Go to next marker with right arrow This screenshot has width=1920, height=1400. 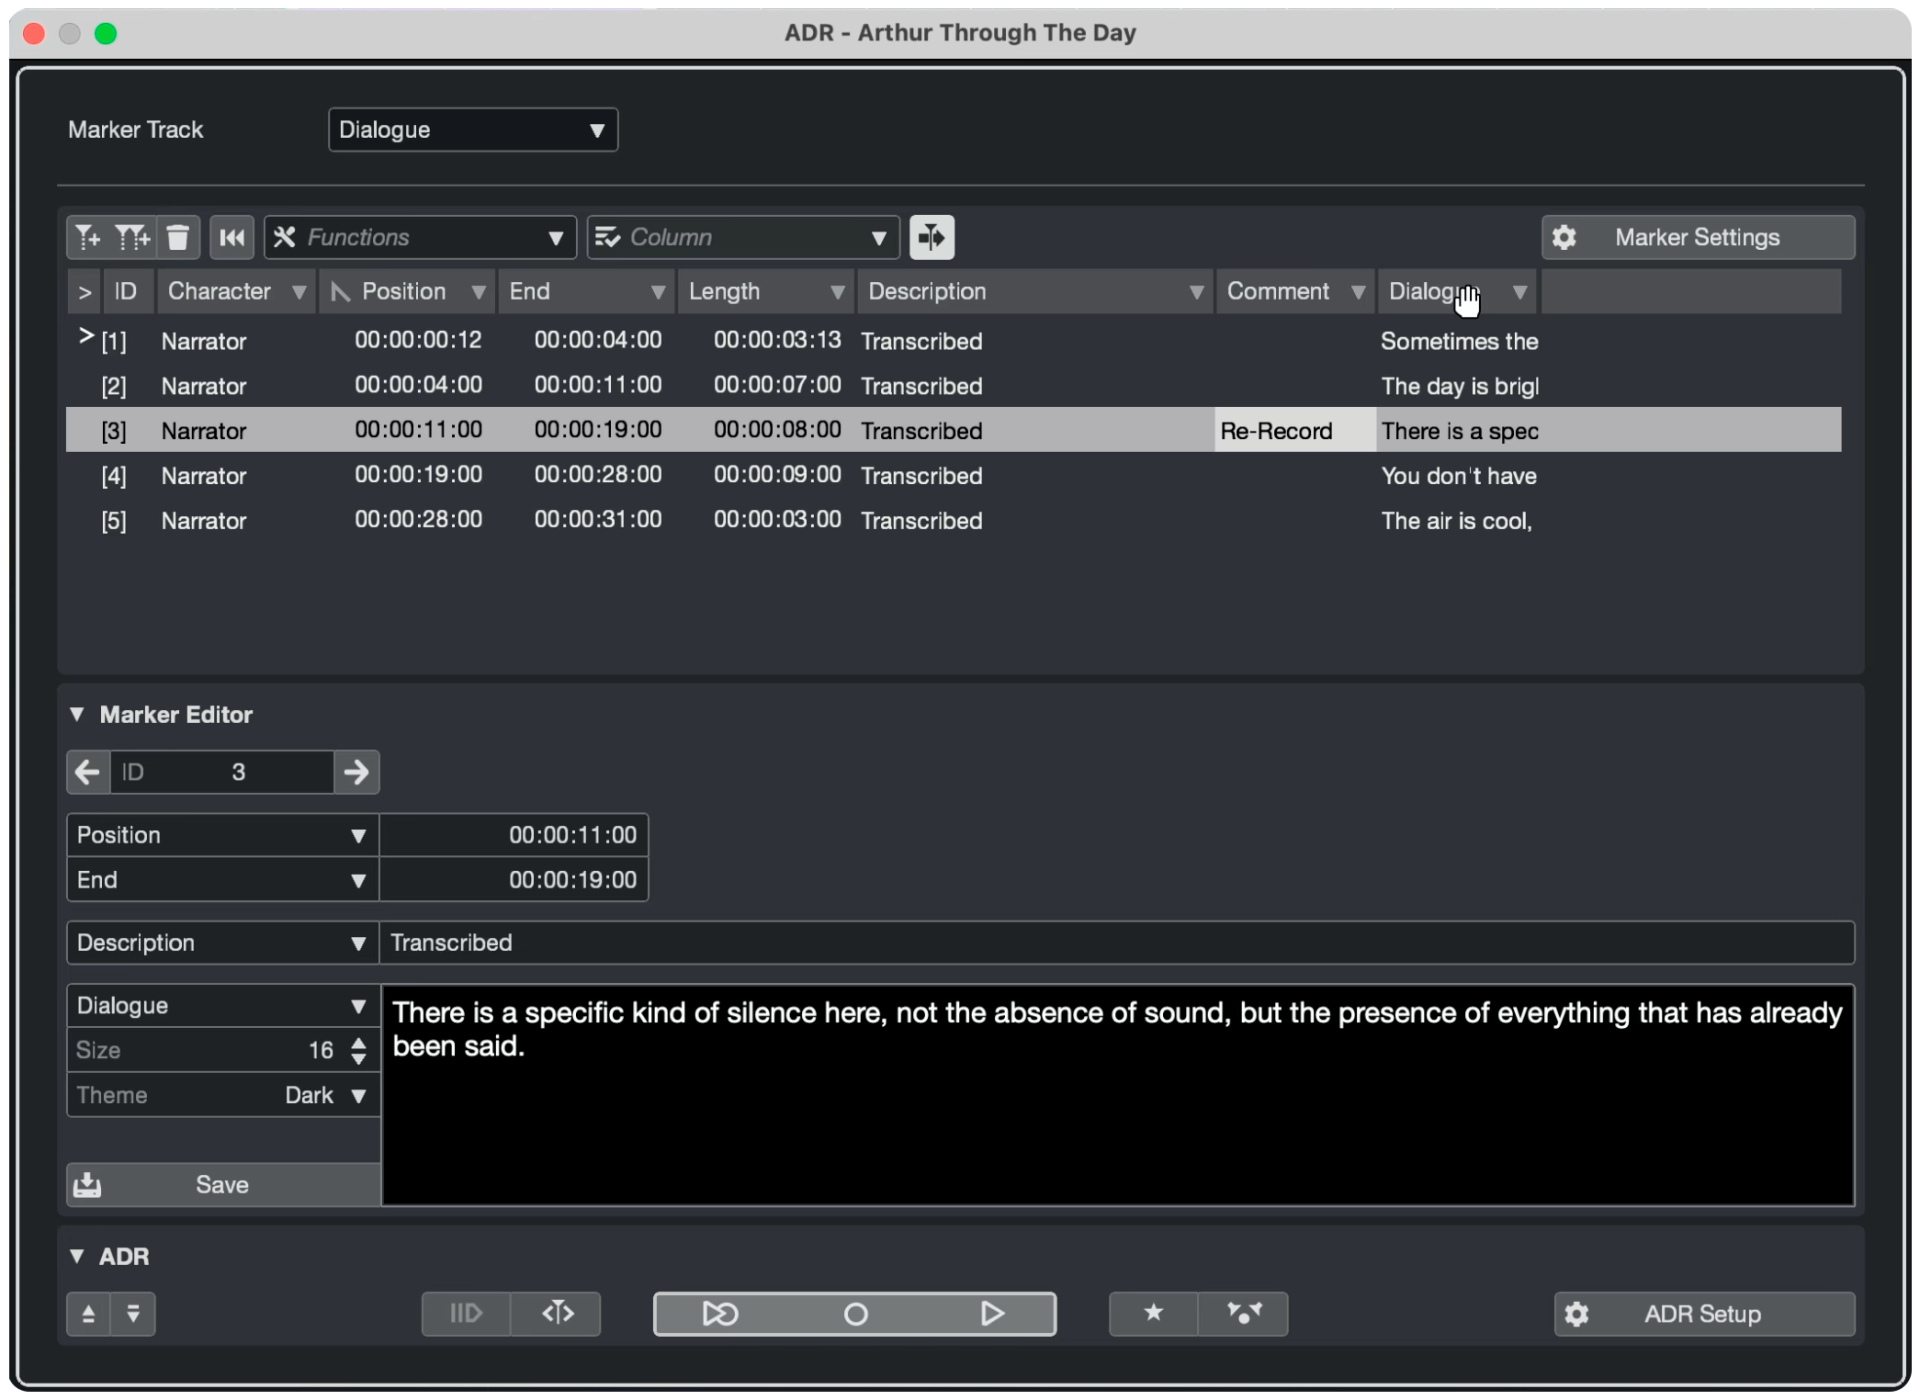pyautogui.click(x=356, y=772)
